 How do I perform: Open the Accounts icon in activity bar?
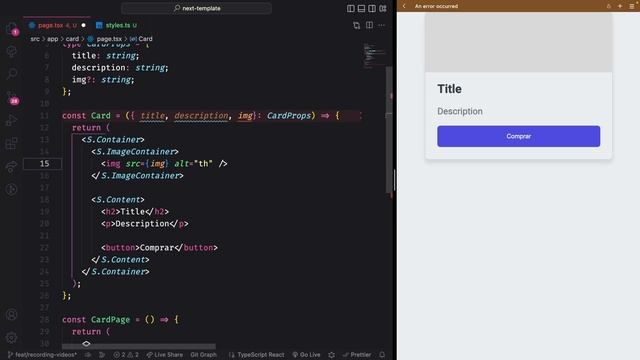click(11, 314)
